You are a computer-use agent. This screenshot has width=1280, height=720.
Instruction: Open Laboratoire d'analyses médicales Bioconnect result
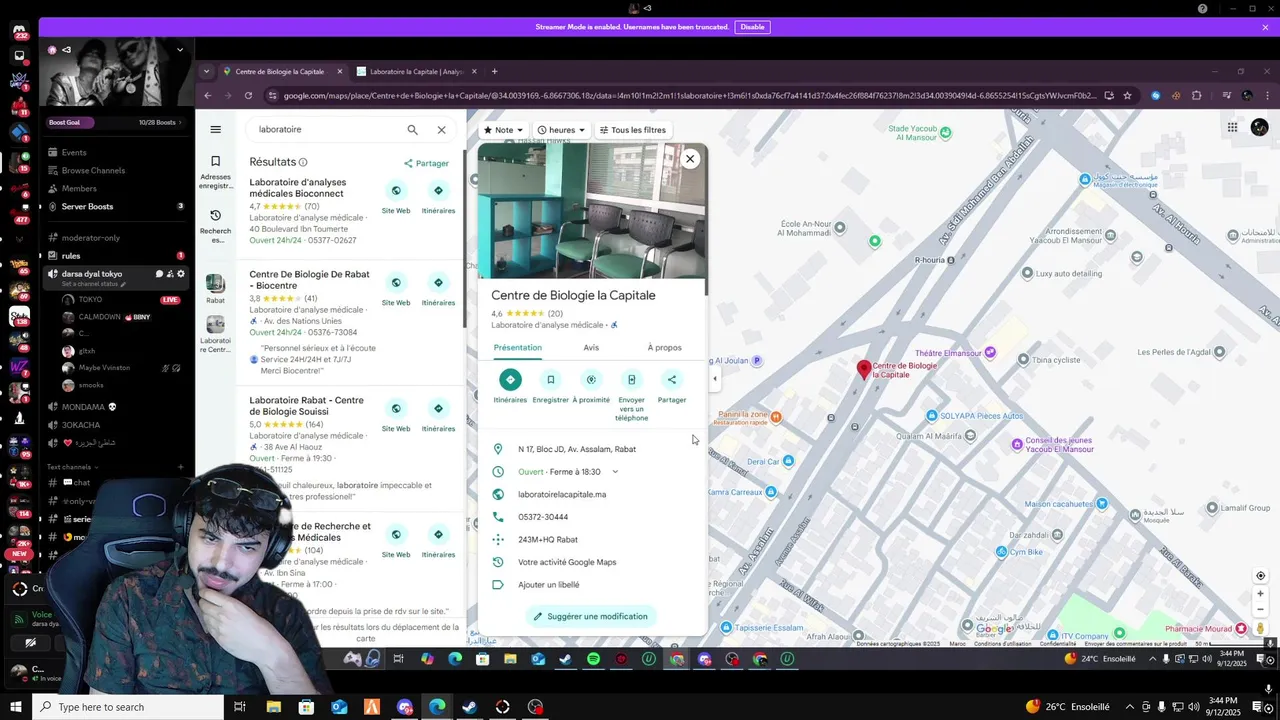point(298,188)
